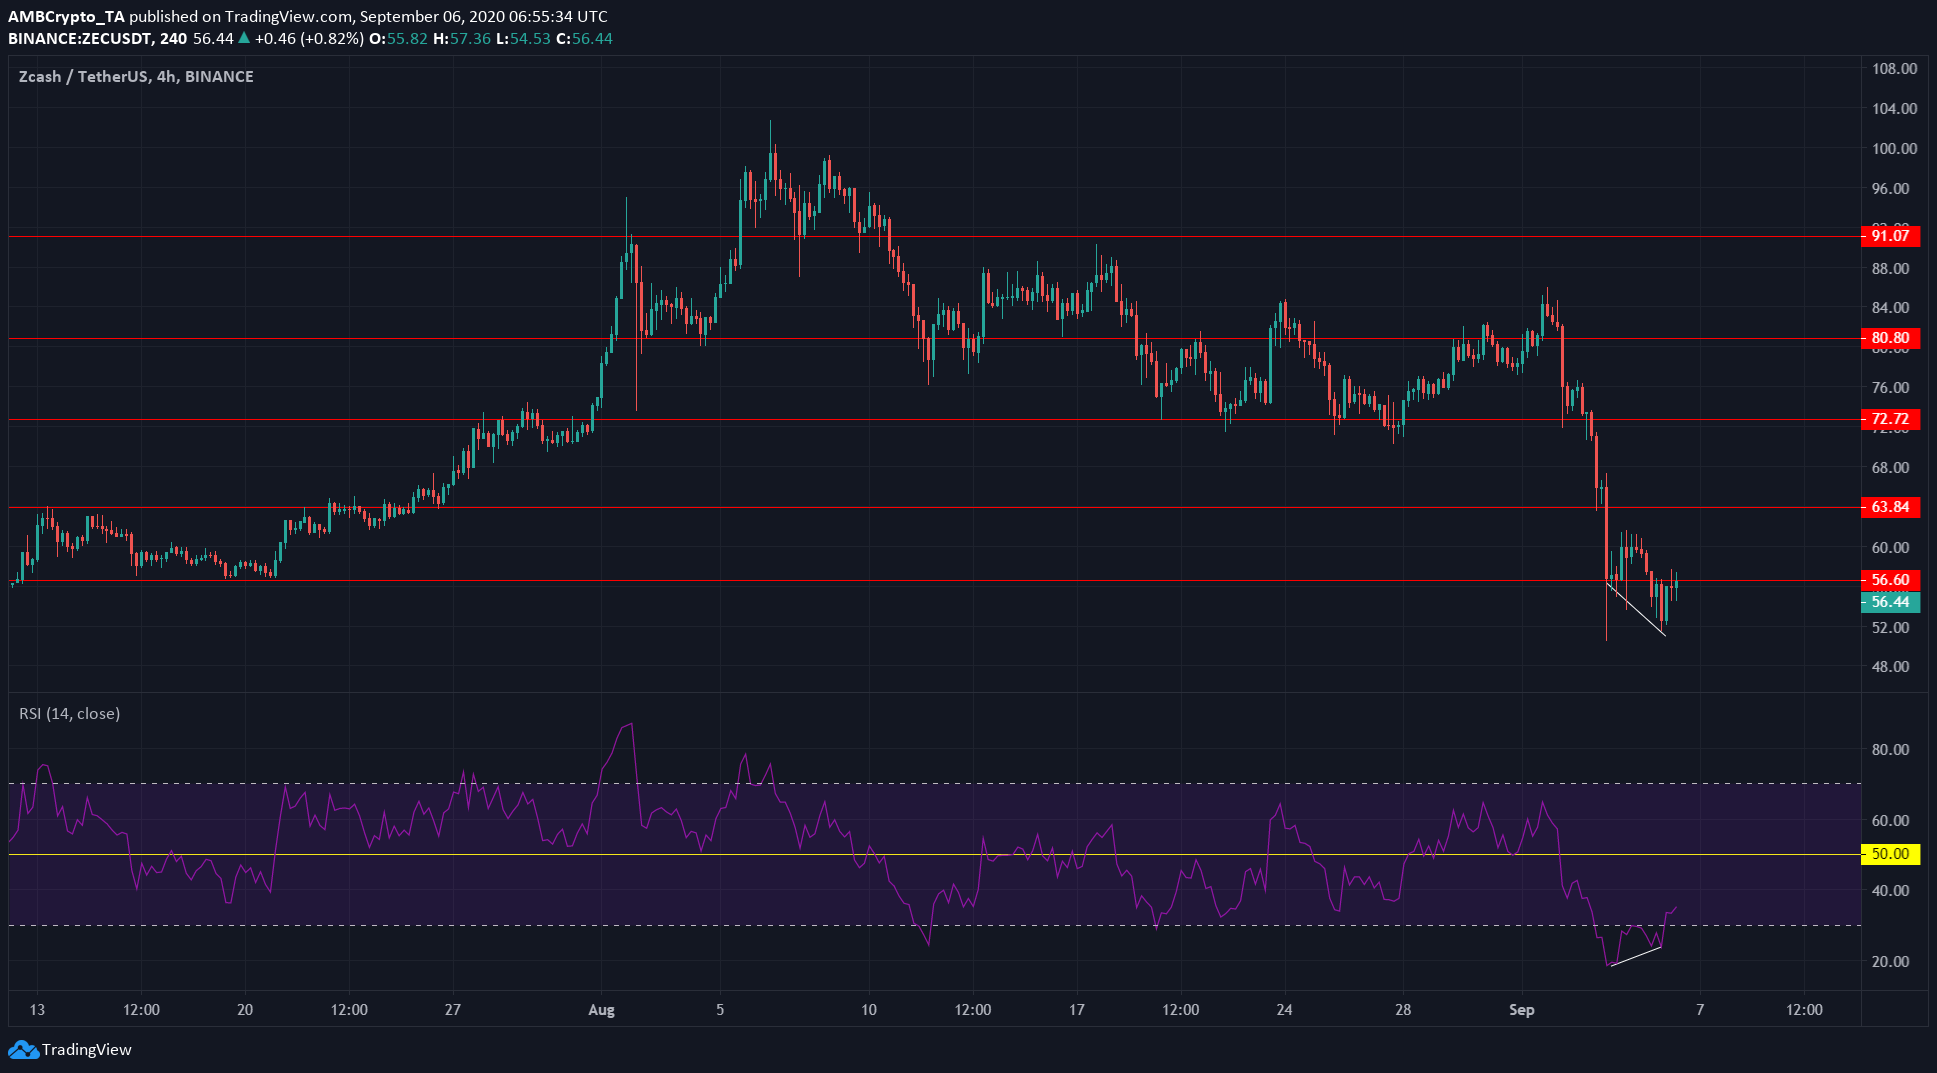1937x1073 pixels.
Task: Click the TradingView wordmark text
Action: click(87, 1050)
